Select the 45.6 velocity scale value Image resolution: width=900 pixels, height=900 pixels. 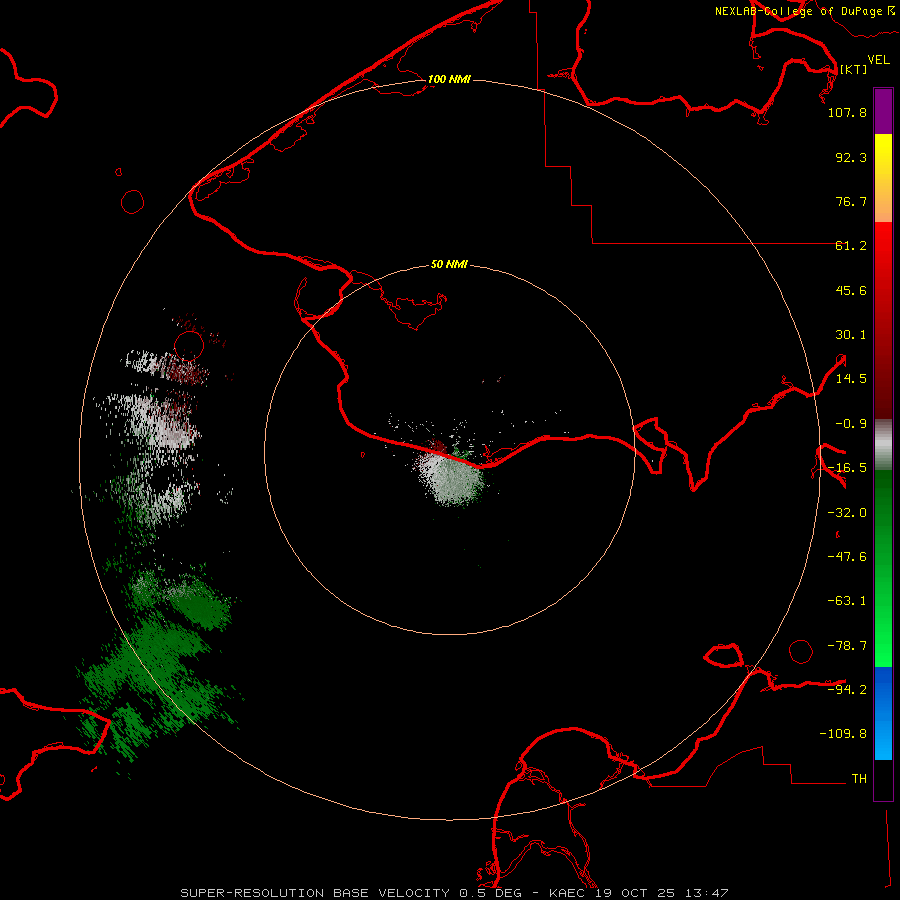[851, 290]
